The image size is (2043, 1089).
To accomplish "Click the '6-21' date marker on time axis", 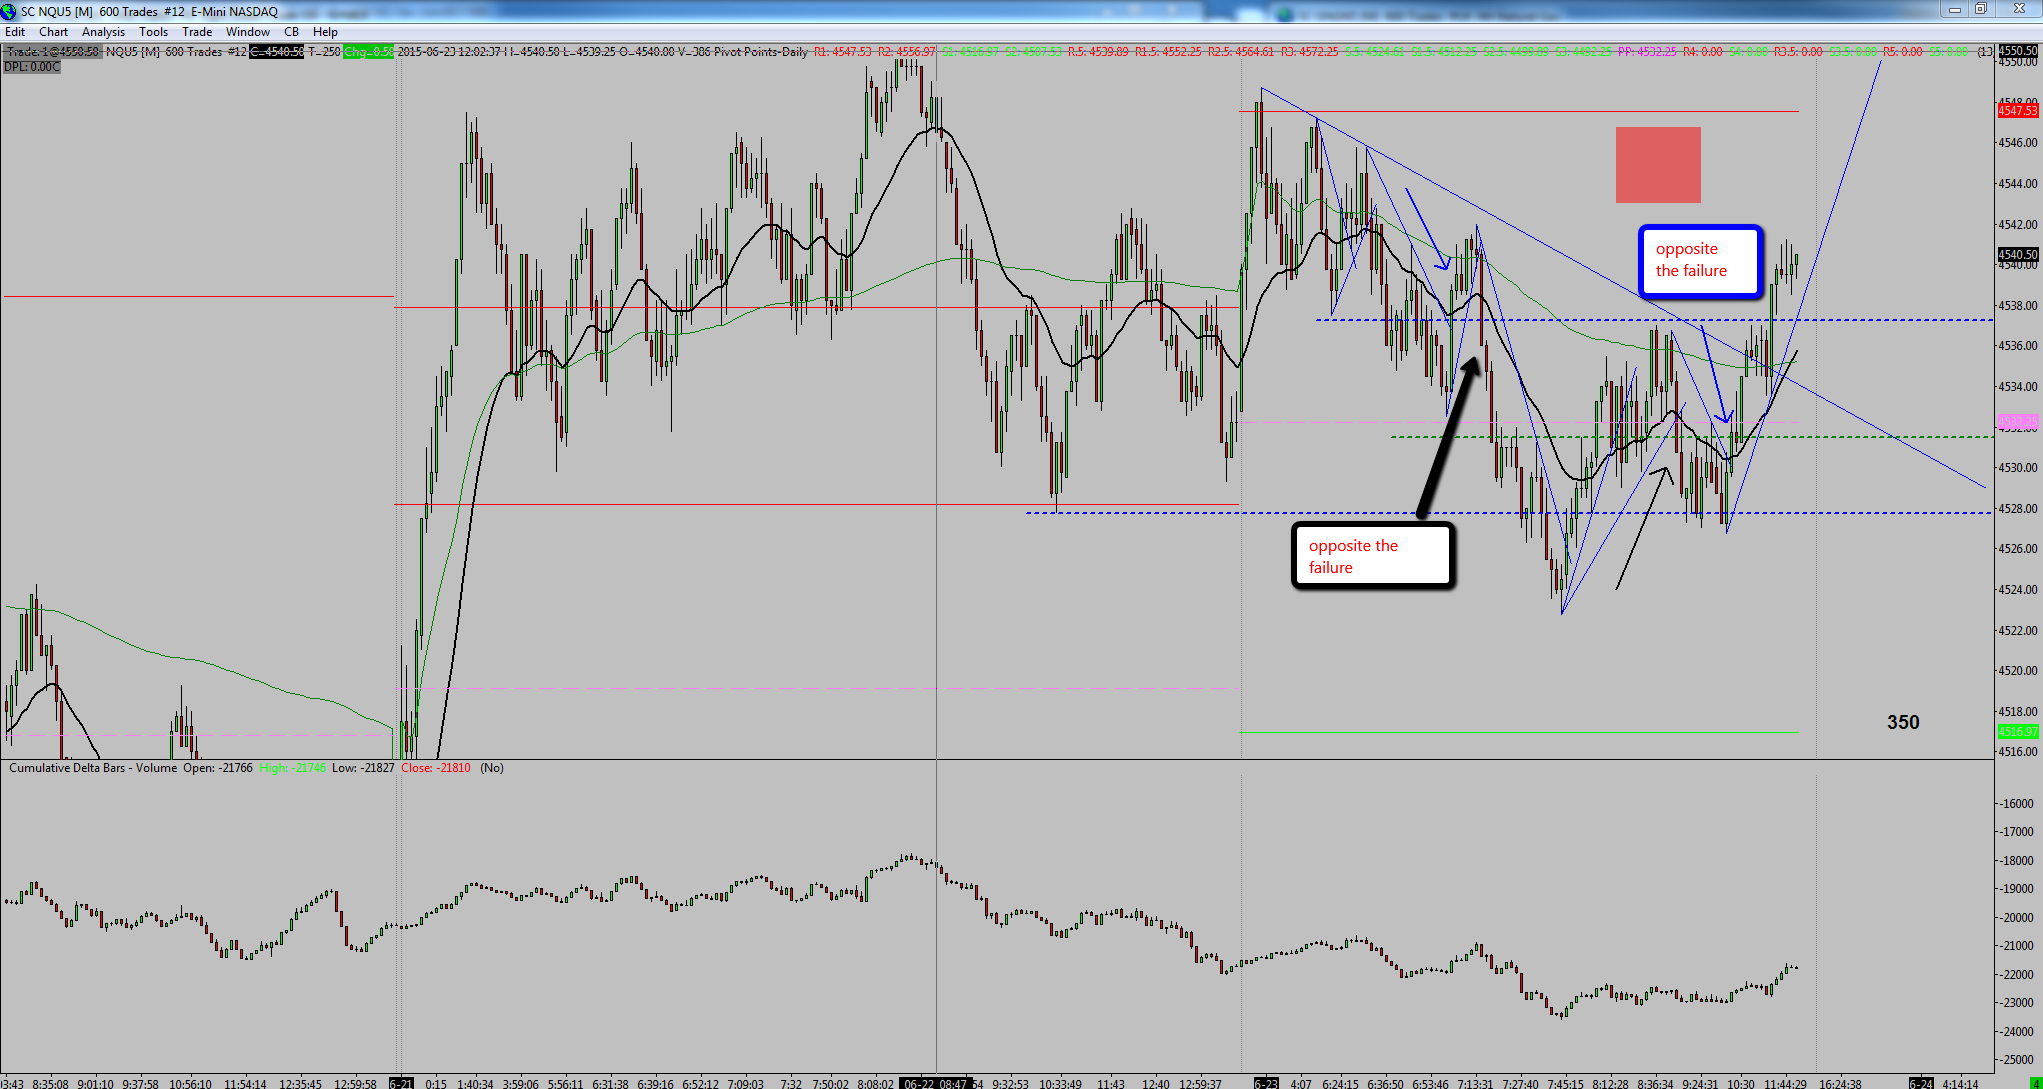I will click(401, 1083).
